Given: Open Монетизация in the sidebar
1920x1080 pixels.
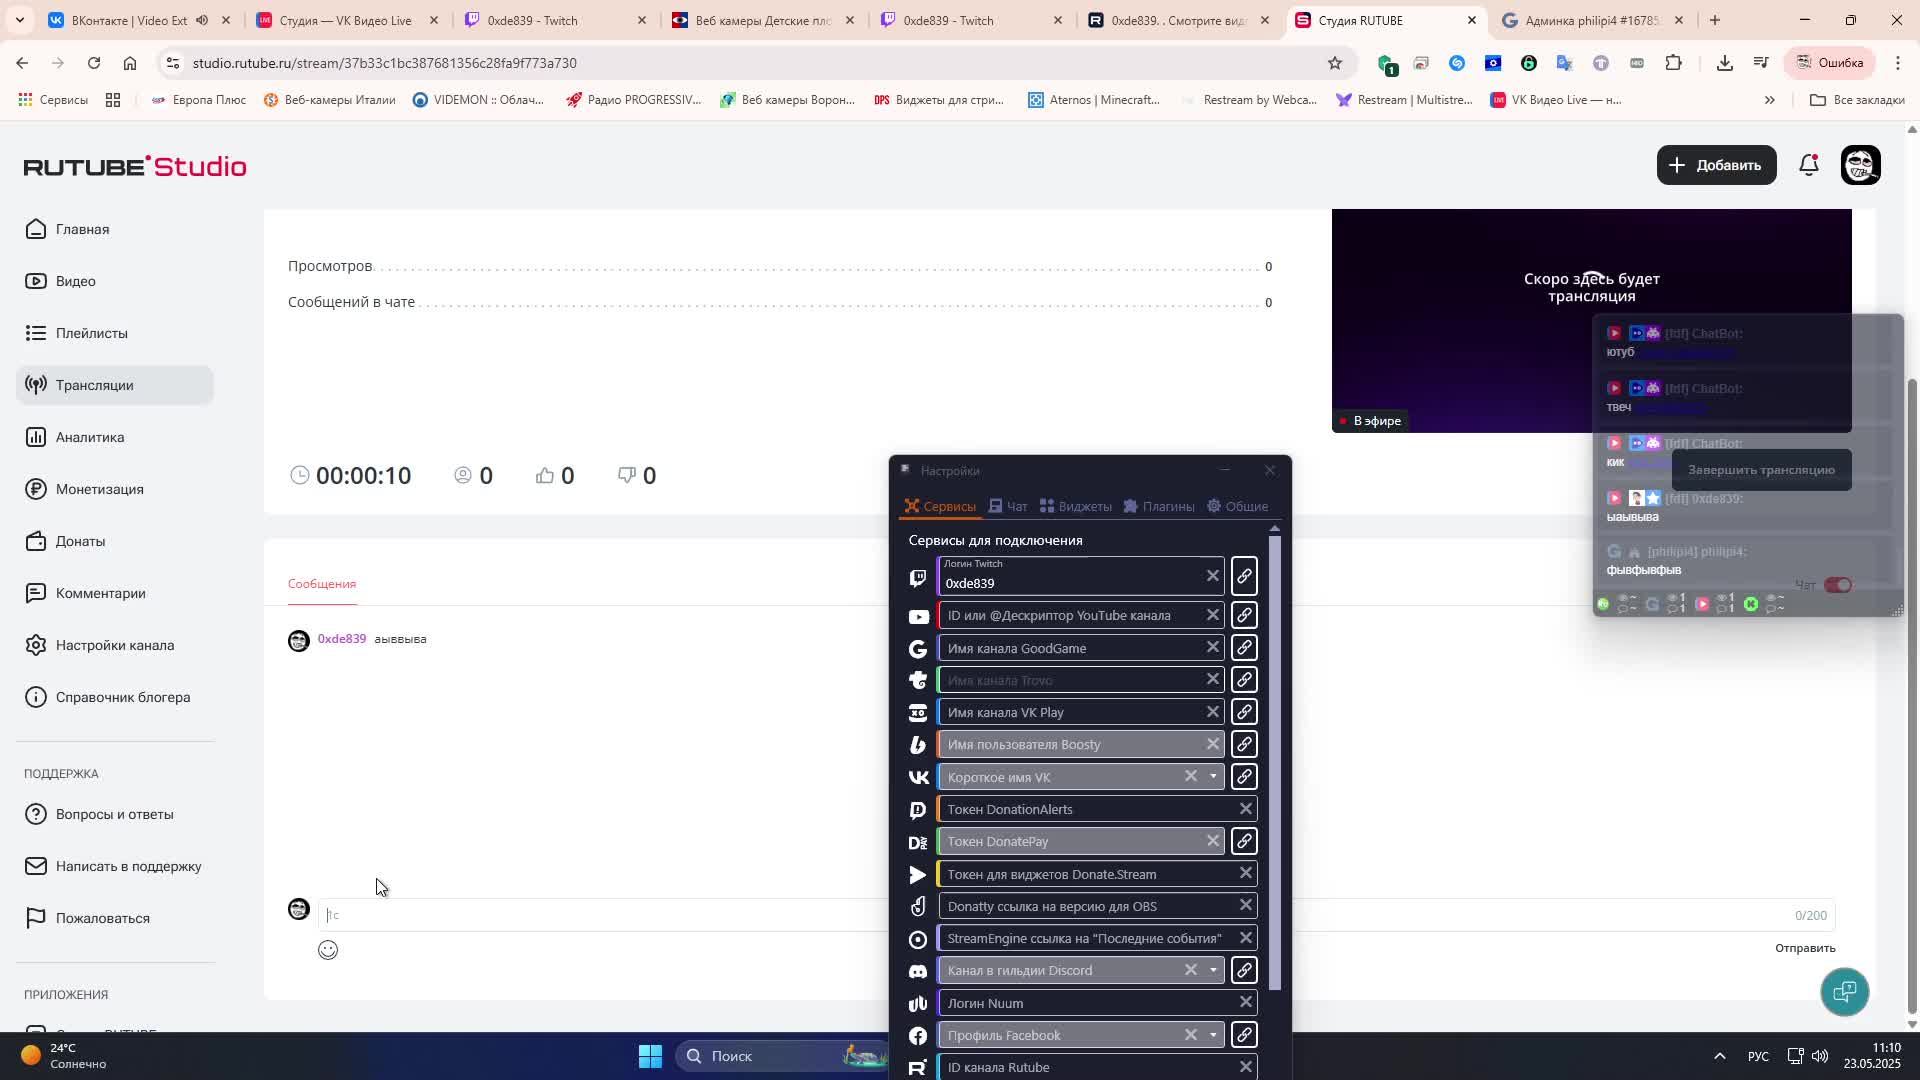Looking at the screenshot, I should pyautogui.click(x=115, y=489).
